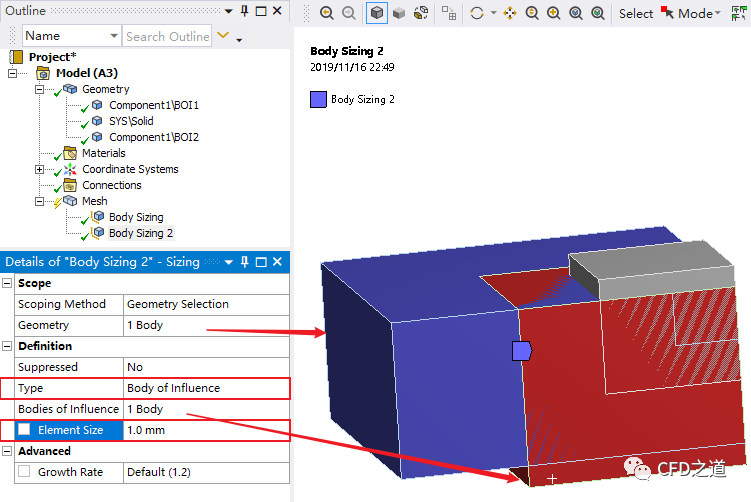Click the box zoom magnifier icon
Viewport: 751px width, 502px height.
pyautogui.click(x=553, y=13)
